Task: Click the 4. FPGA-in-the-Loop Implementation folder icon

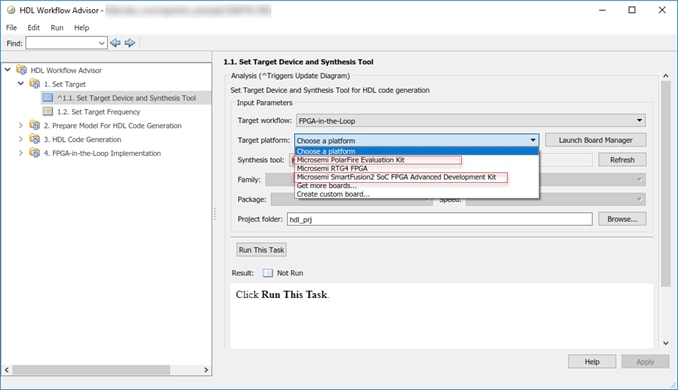Action: [x=35, y=153]
